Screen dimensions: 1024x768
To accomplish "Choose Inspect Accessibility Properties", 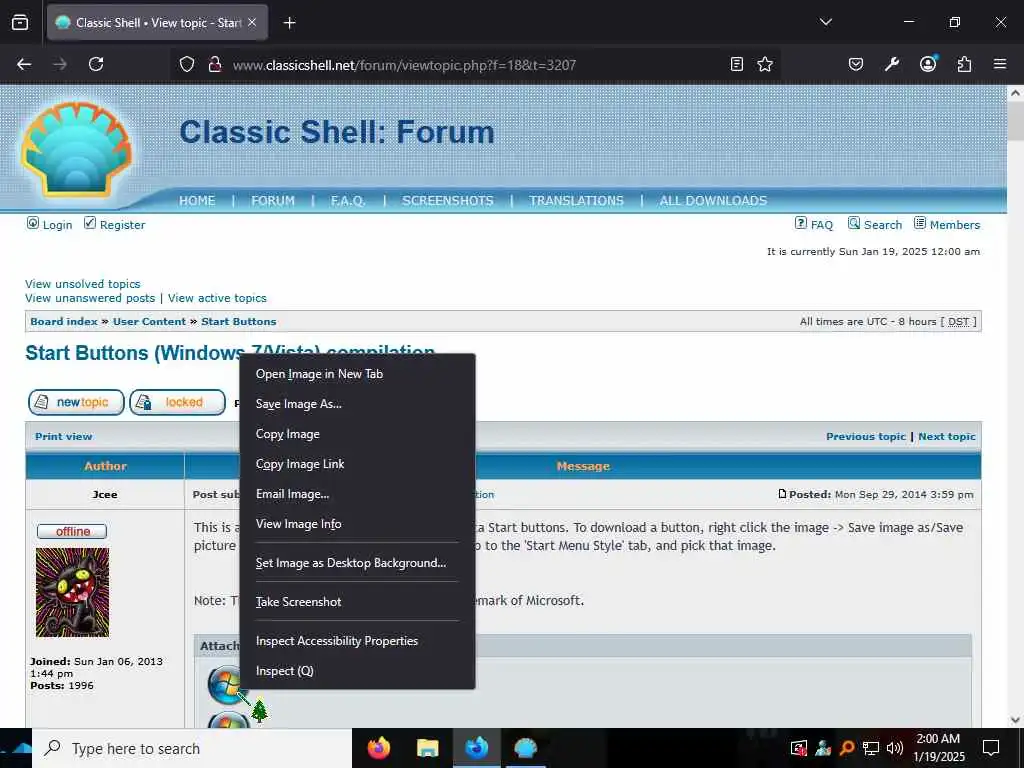I will (x=356, y=641).
